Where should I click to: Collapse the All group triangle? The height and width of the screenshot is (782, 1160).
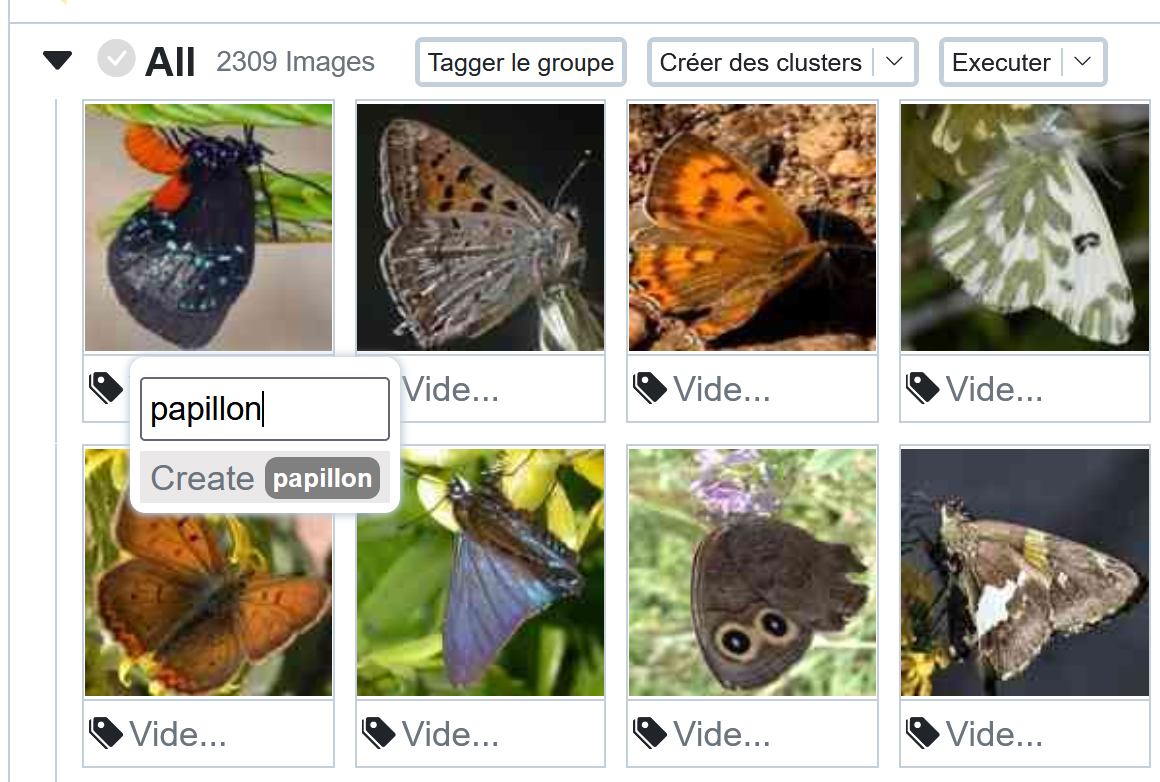pos(58,60)
